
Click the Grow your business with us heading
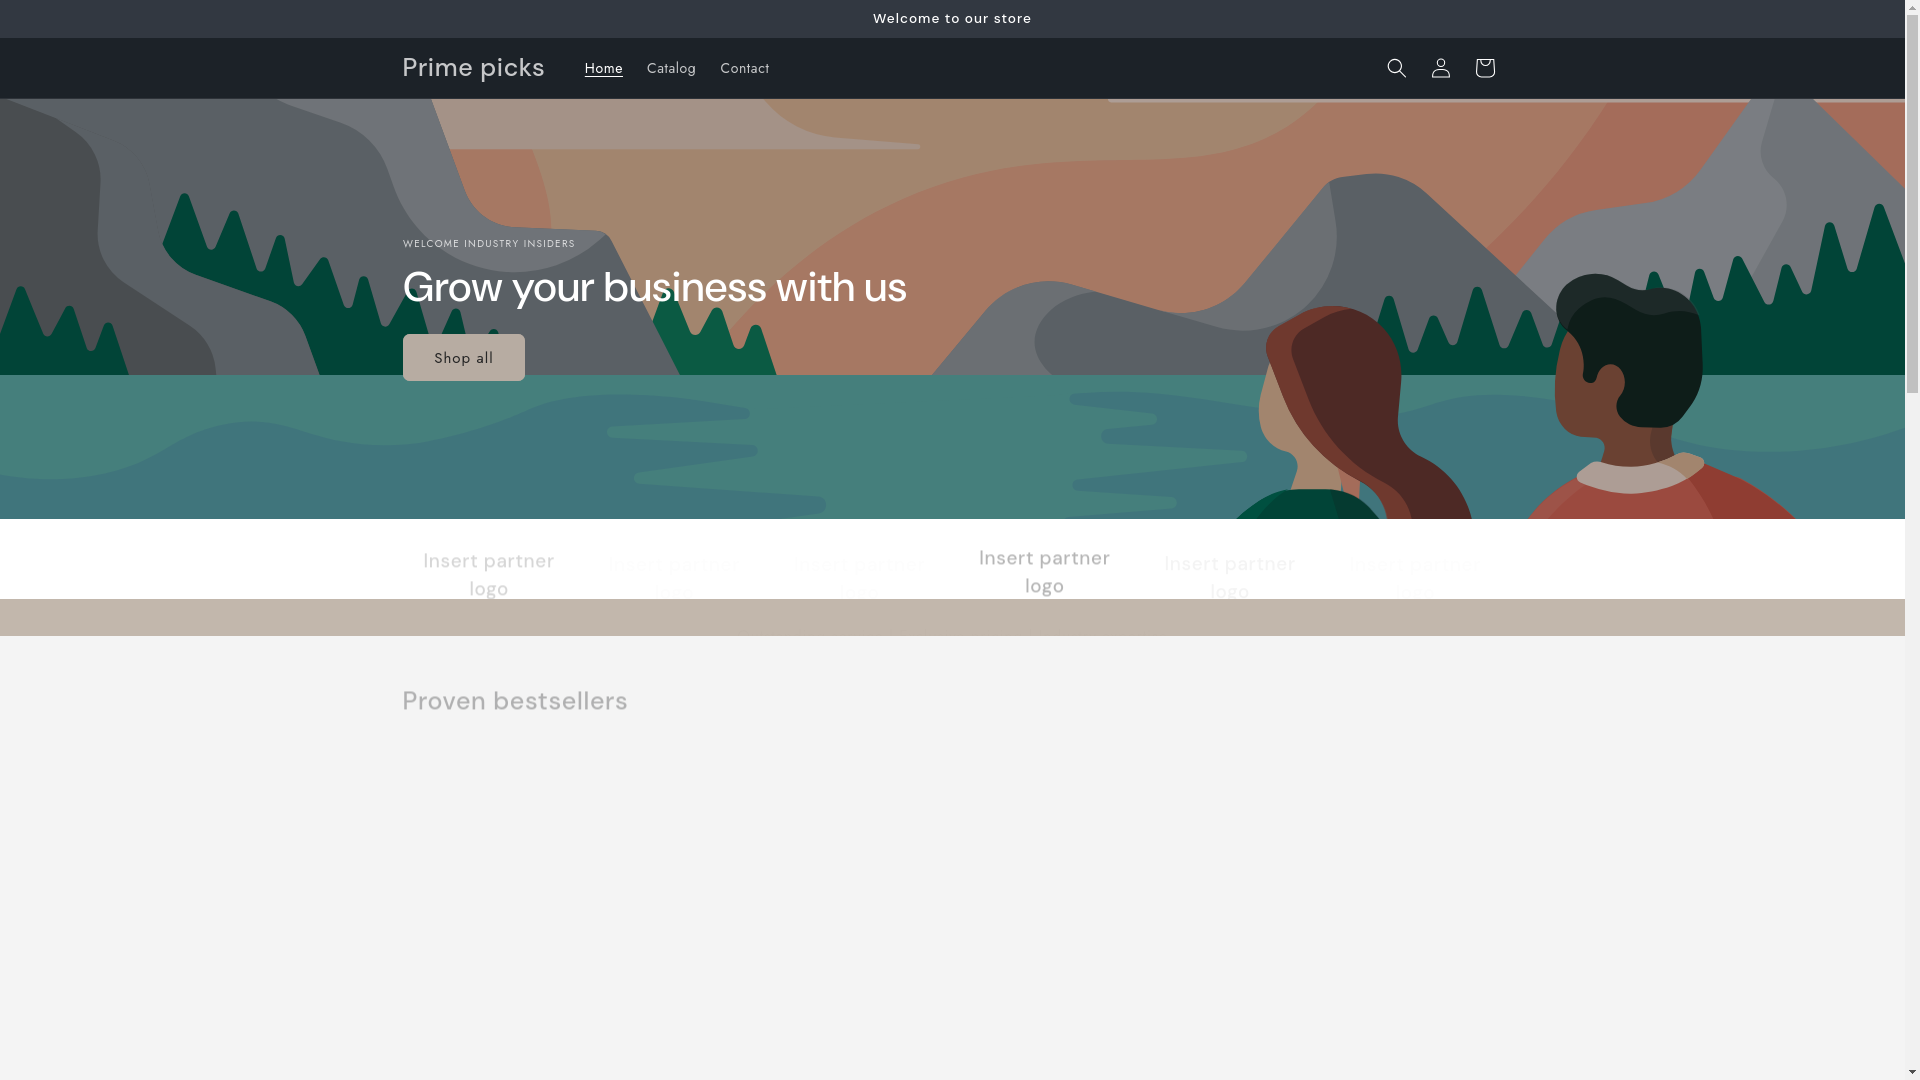point(654,288)
